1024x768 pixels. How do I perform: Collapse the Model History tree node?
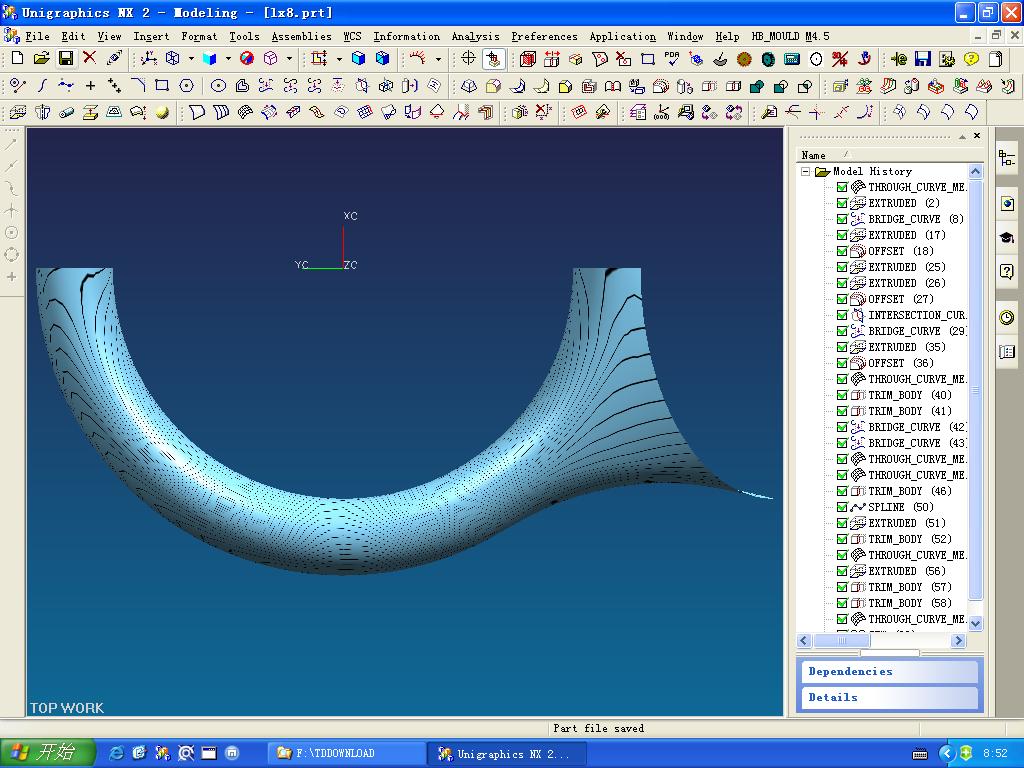(x=806, y=171)
